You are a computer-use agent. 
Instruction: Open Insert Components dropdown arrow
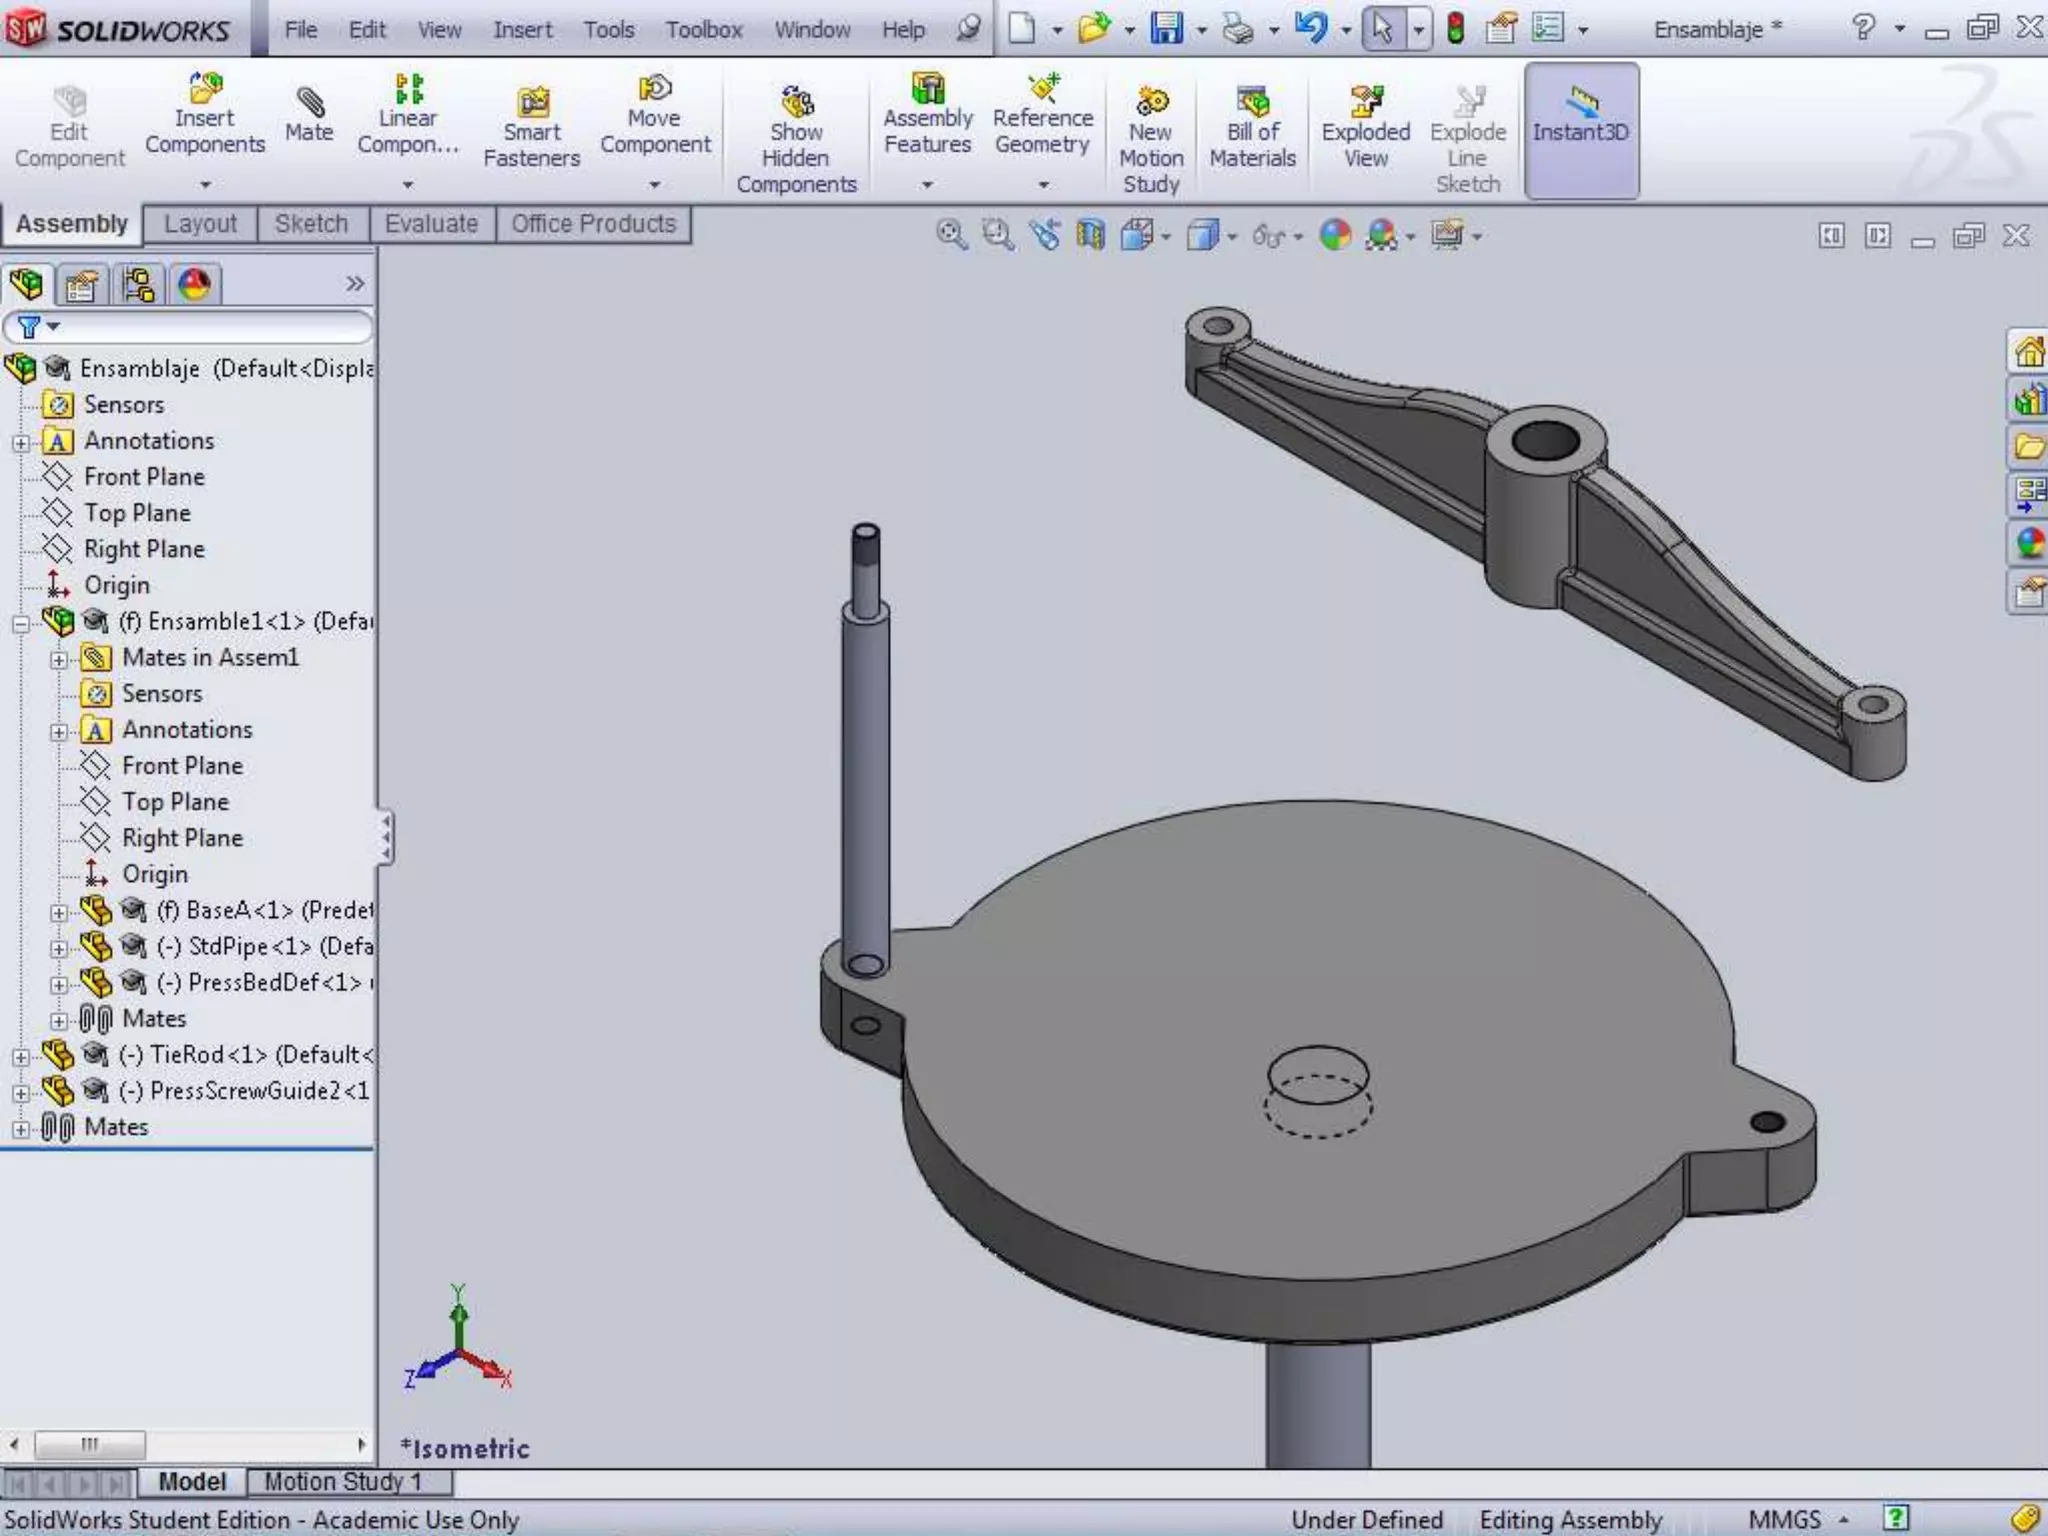click(205, 185)
